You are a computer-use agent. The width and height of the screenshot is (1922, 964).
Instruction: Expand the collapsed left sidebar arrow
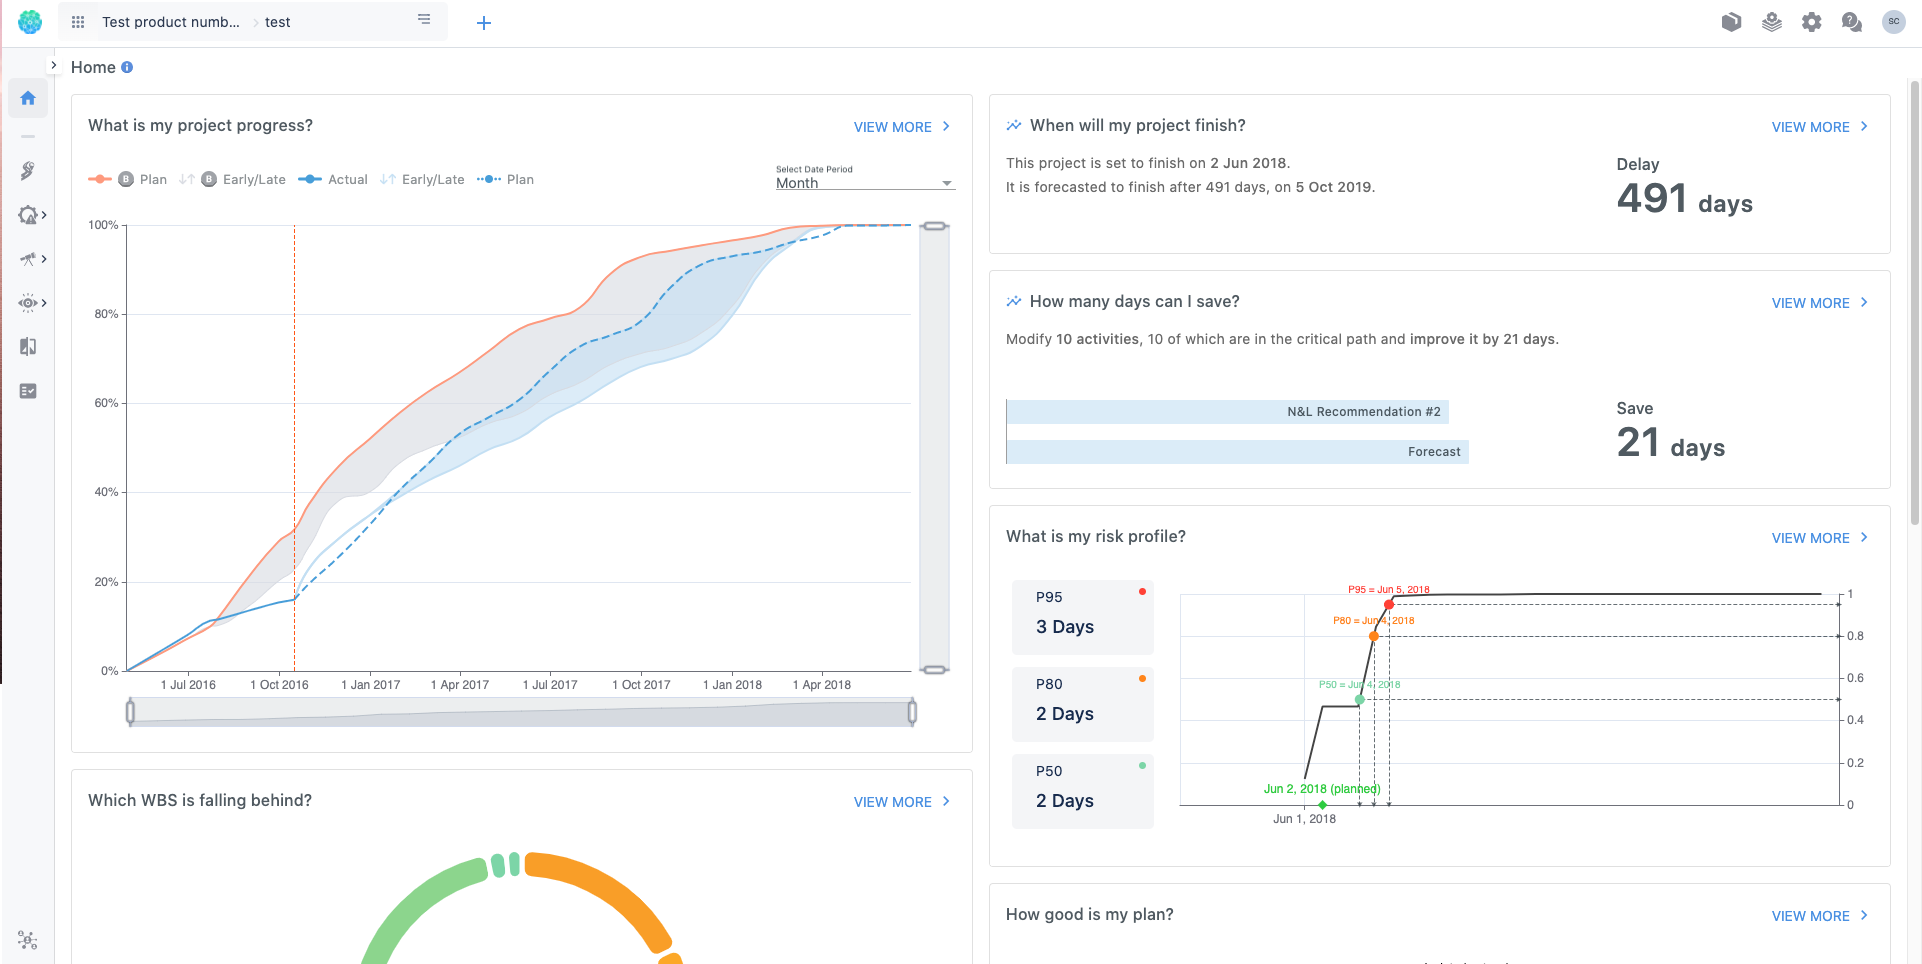[54, 65]
